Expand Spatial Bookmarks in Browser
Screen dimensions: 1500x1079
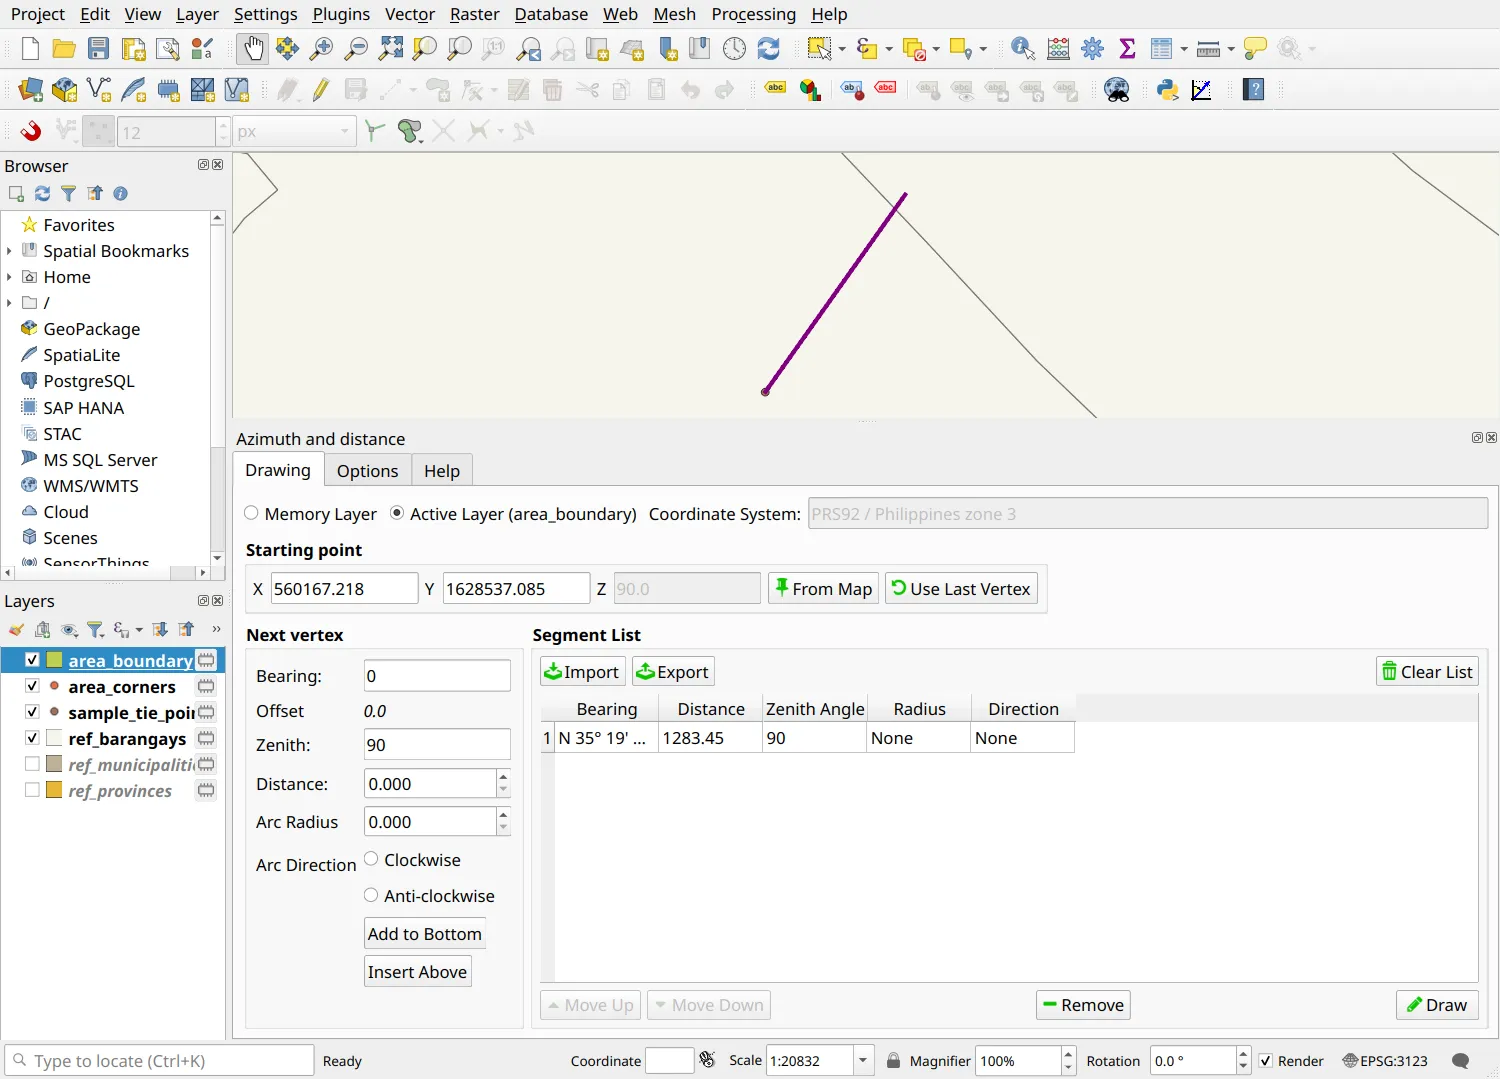9,251
